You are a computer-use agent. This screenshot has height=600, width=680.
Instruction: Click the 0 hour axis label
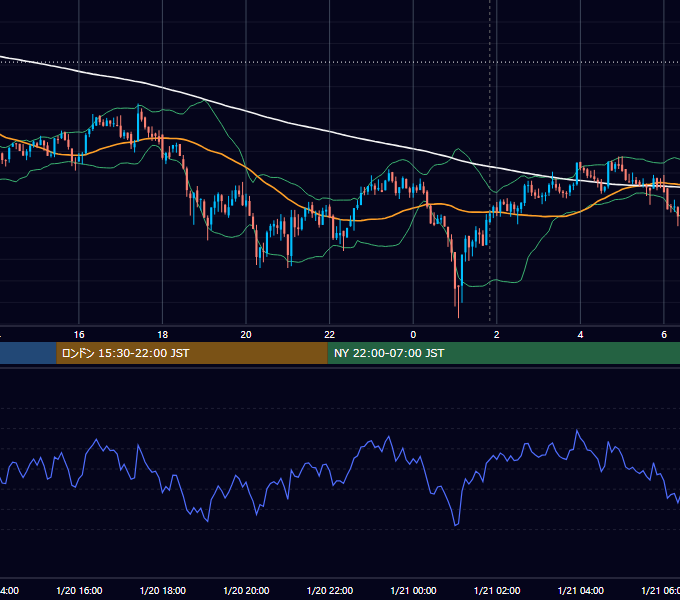(413, 335)
